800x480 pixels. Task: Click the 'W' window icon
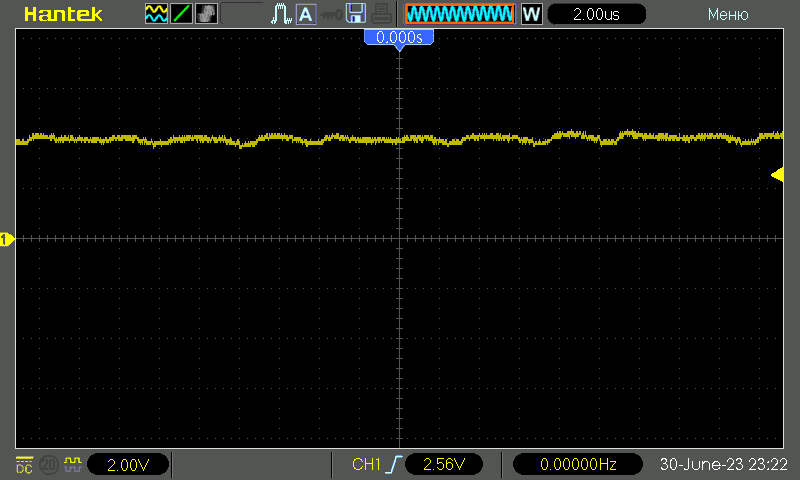tap(532, 14)
